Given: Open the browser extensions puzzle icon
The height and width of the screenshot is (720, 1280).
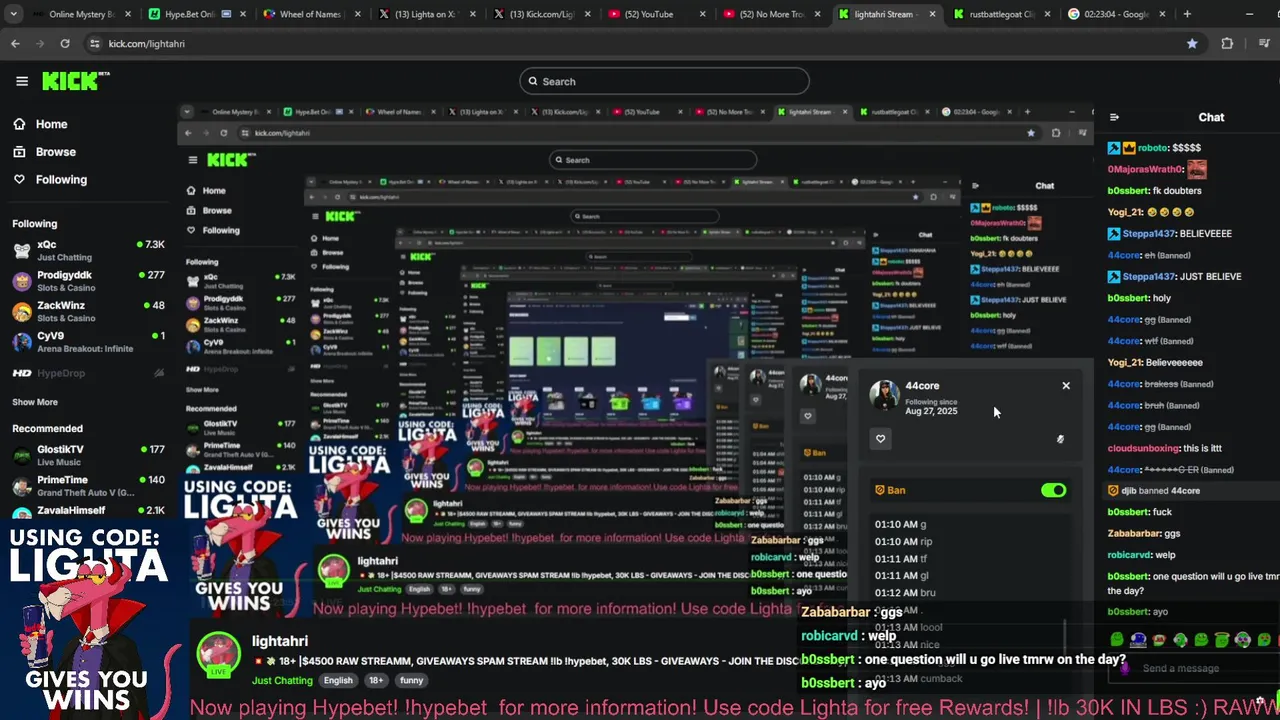Looking at the screenshot, I should pyautogui.click(x=1227, y=44).
